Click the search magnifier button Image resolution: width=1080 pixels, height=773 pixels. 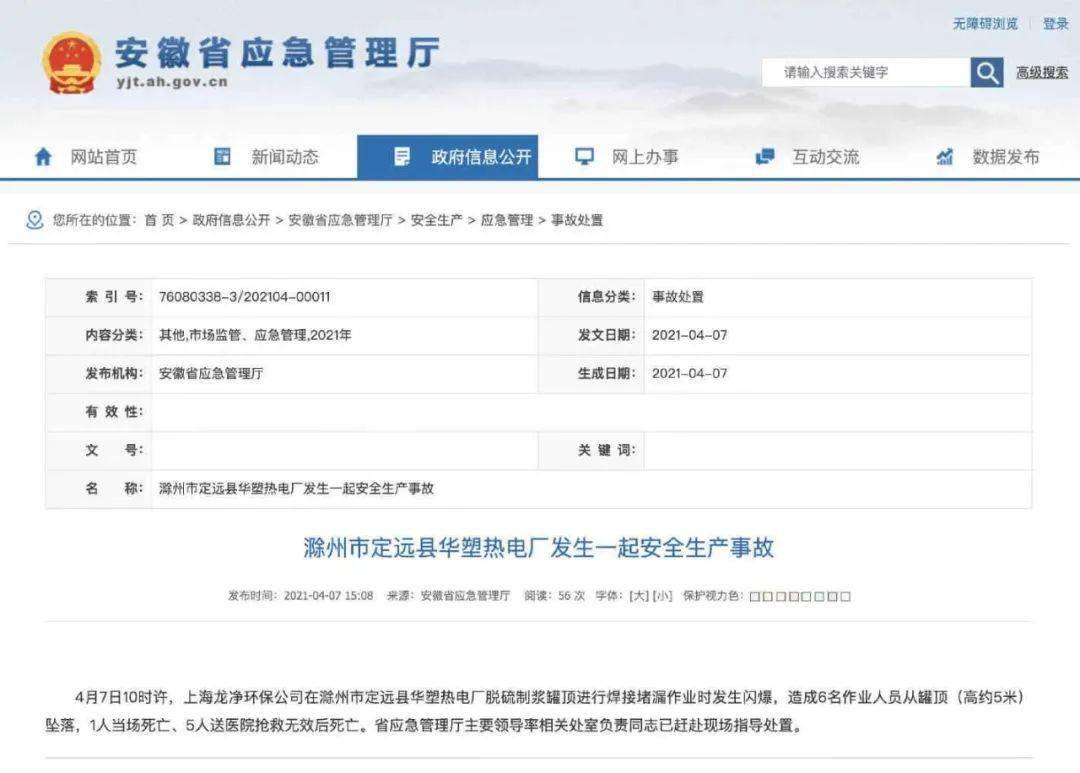click(x=986, y=72)
